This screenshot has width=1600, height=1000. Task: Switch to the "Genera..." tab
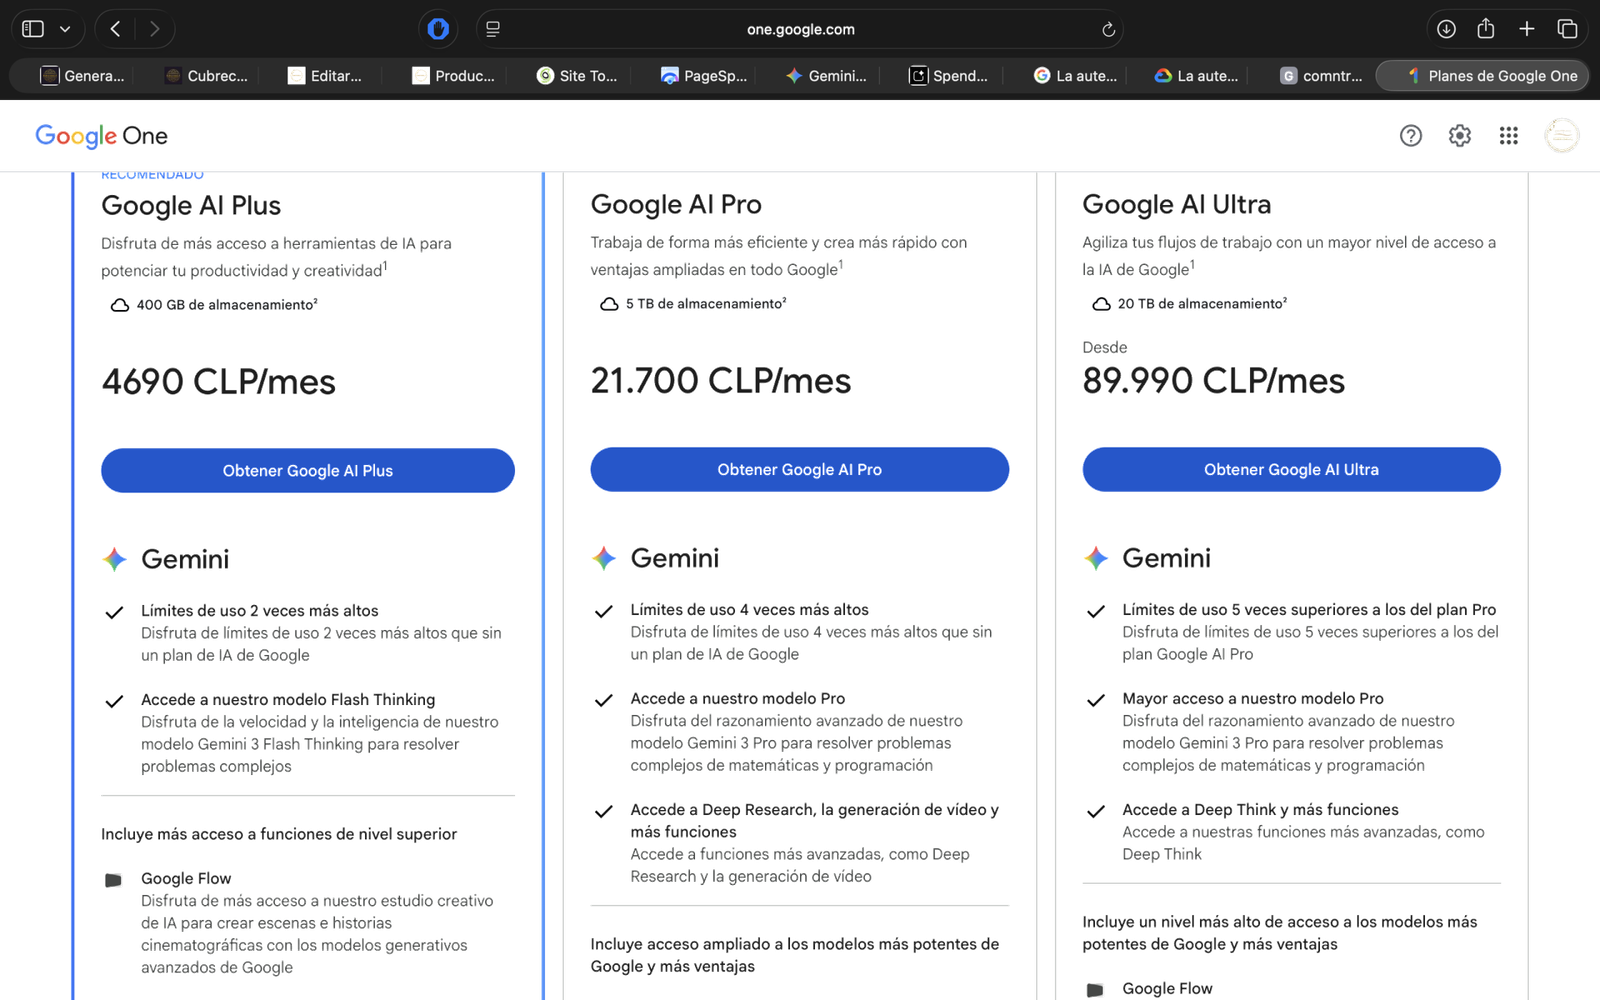(82, 75)
